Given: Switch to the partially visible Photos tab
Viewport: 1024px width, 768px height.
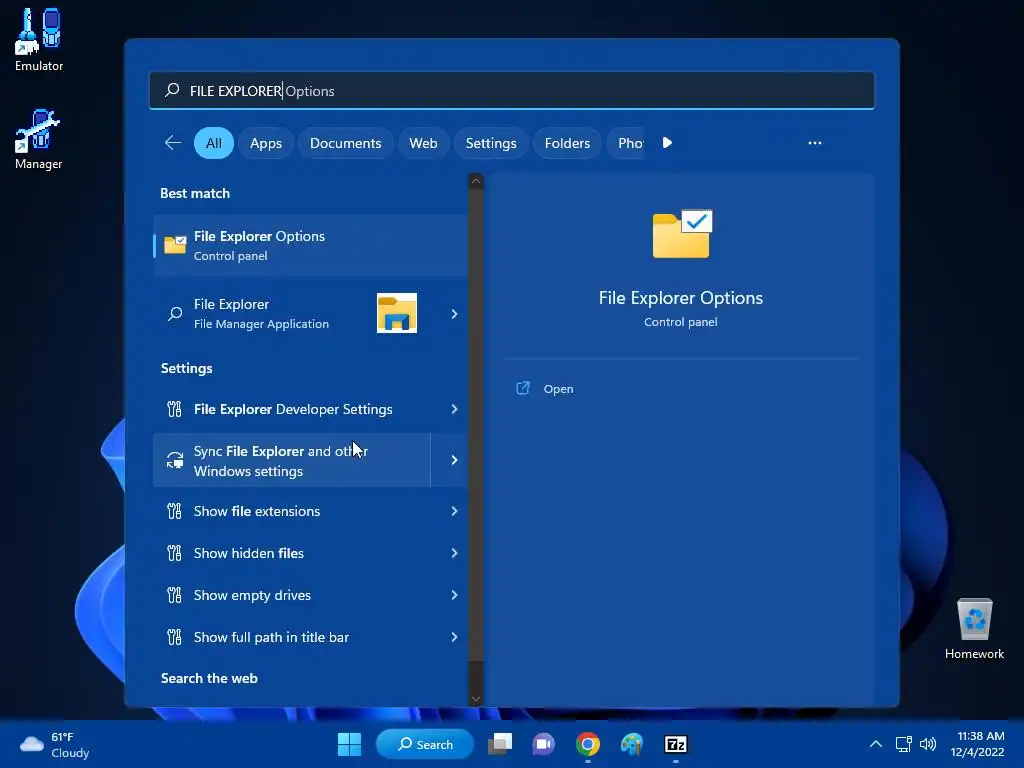Looking at the screenshot, I should [626, 143].
